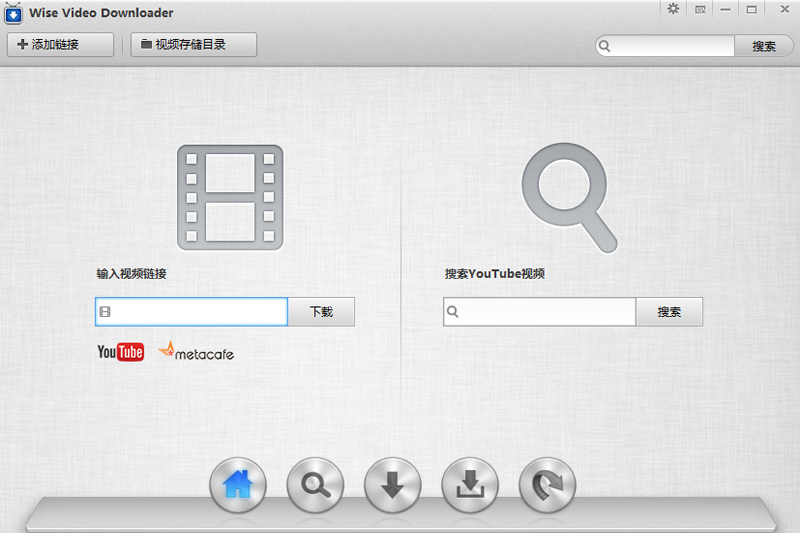Click the top-right 搜索 button
The image size is (800, 533).
[x=764, y=46]
